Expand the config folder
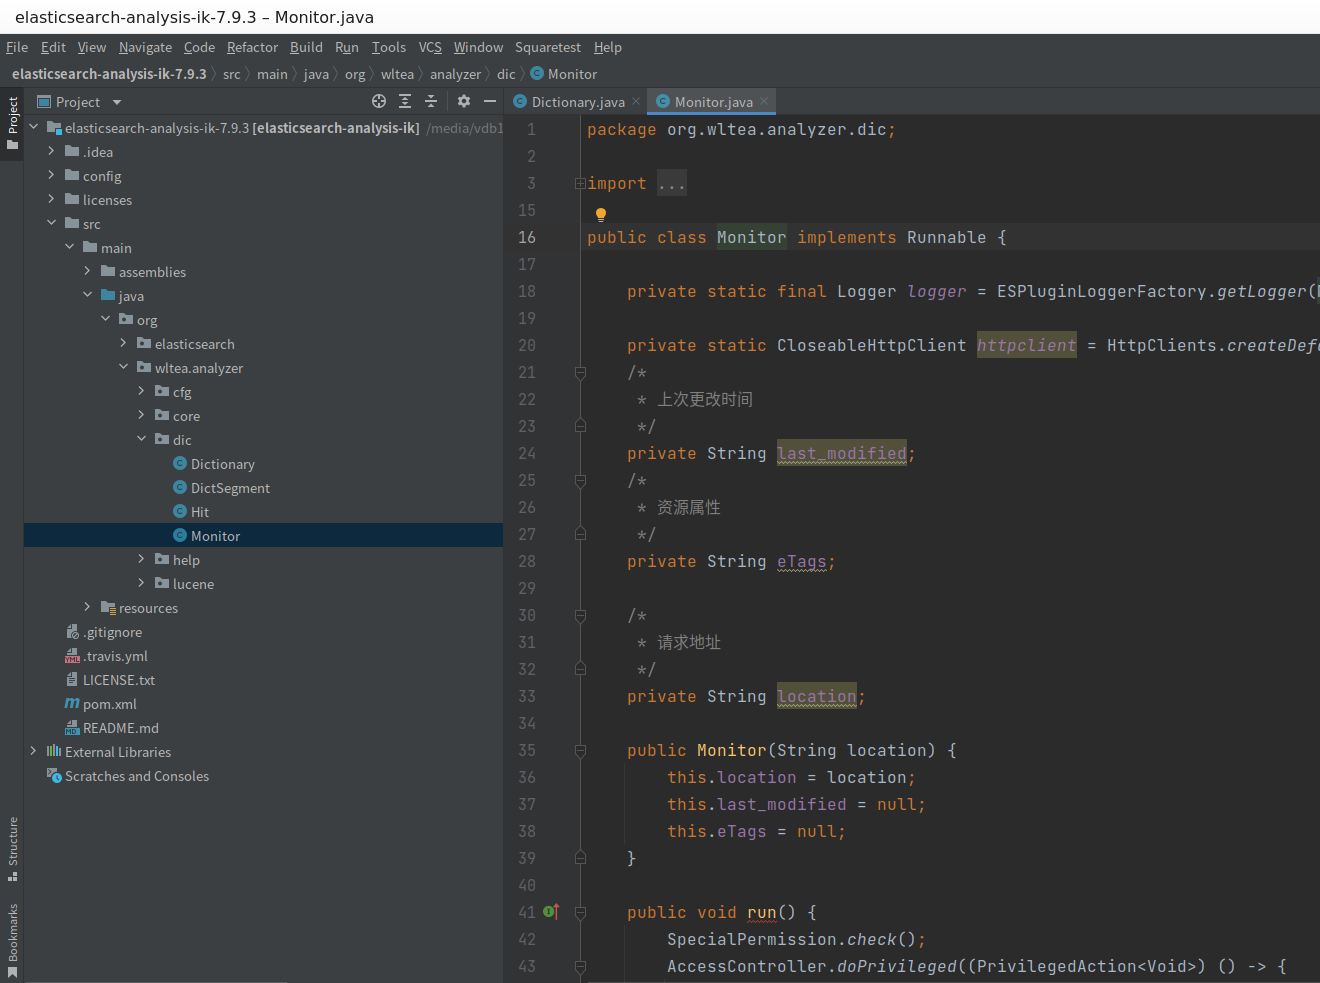1320x983 pixels. (x=52, y=175)
